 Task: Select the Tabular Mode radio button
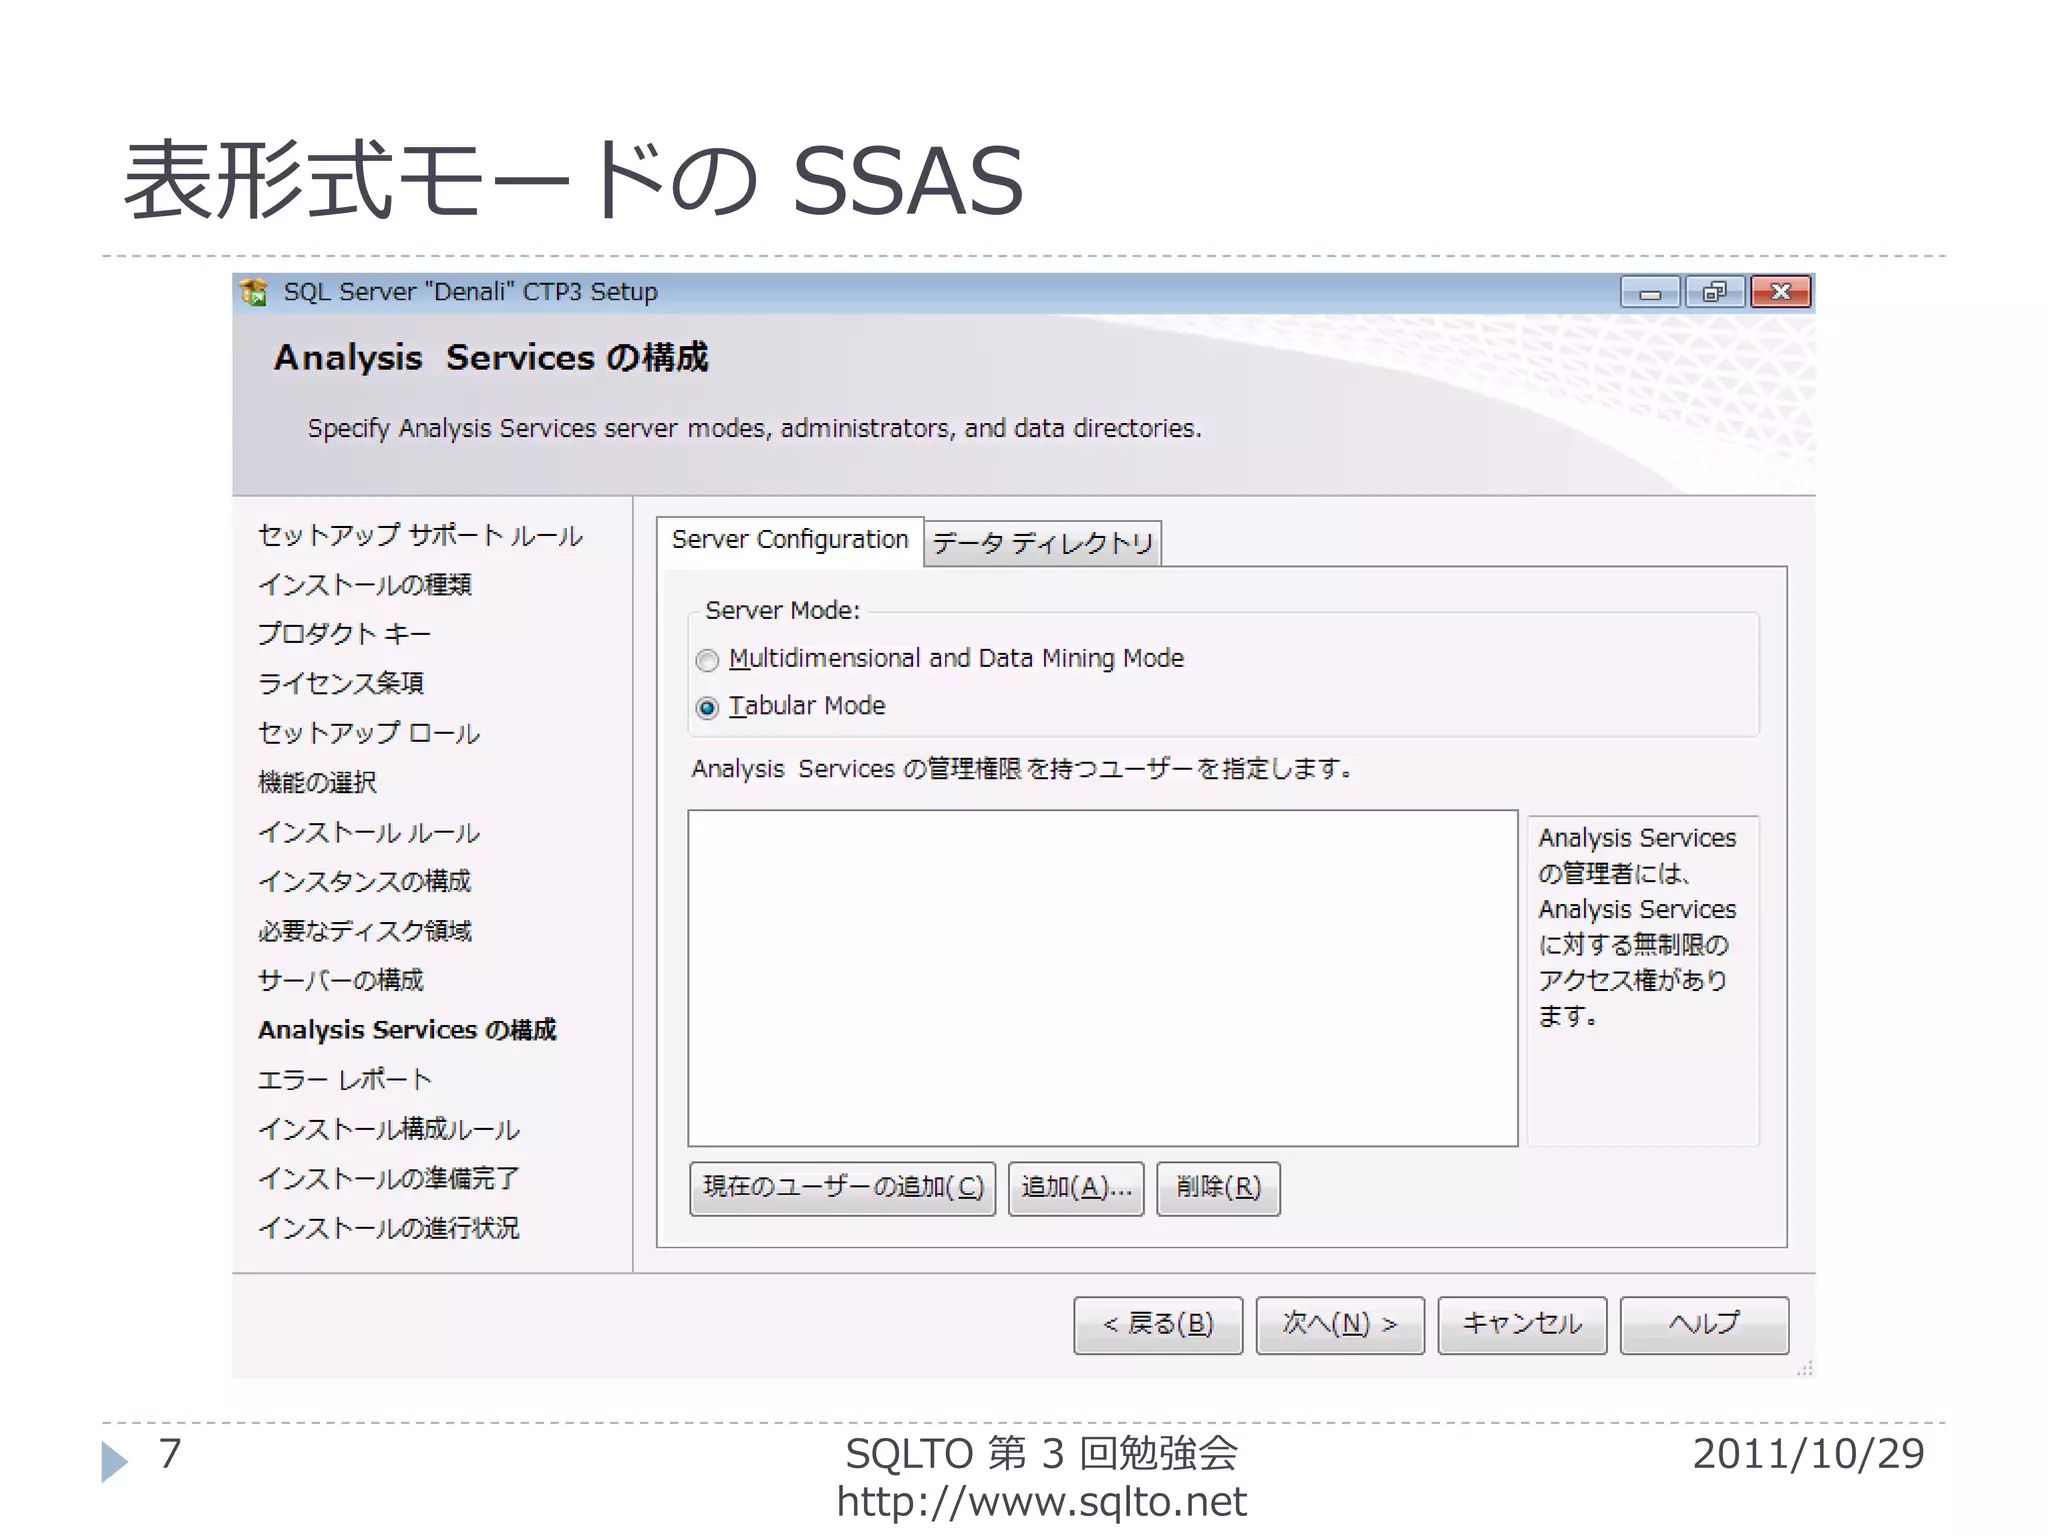point(707,708)
